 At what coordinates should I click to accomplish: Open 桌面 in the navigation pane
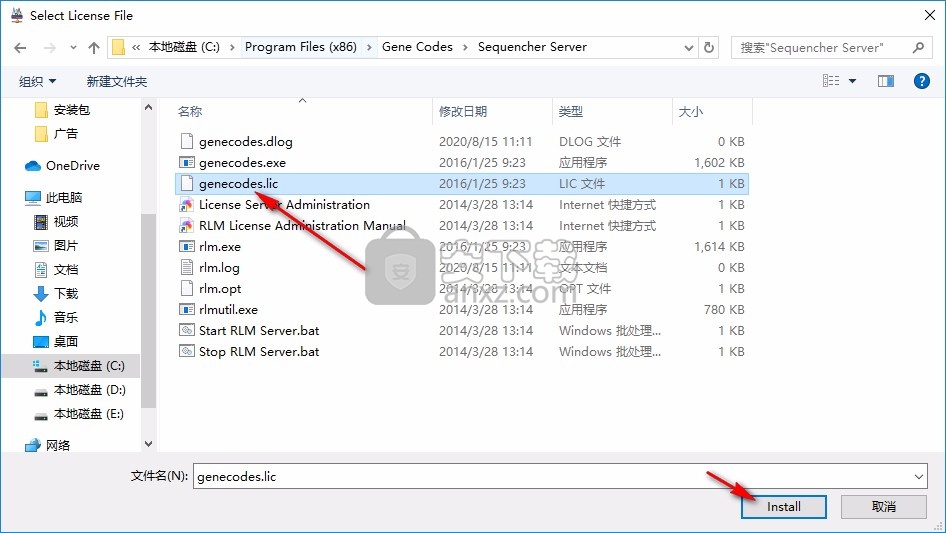(65, 342)
